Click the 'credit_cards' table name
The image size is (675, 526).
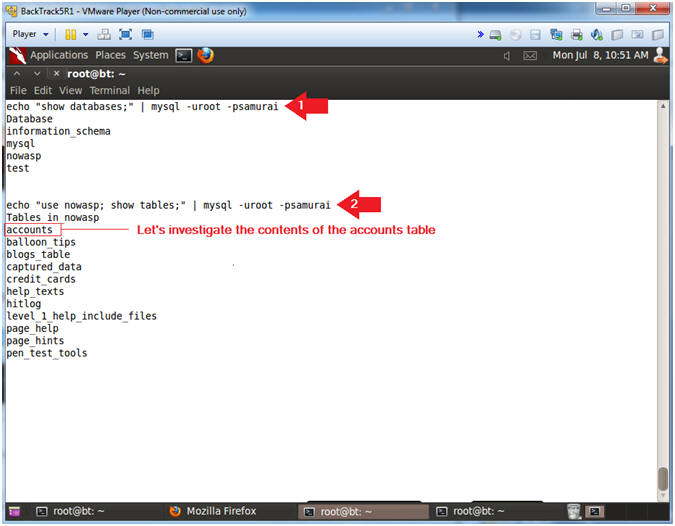(41, 279)
